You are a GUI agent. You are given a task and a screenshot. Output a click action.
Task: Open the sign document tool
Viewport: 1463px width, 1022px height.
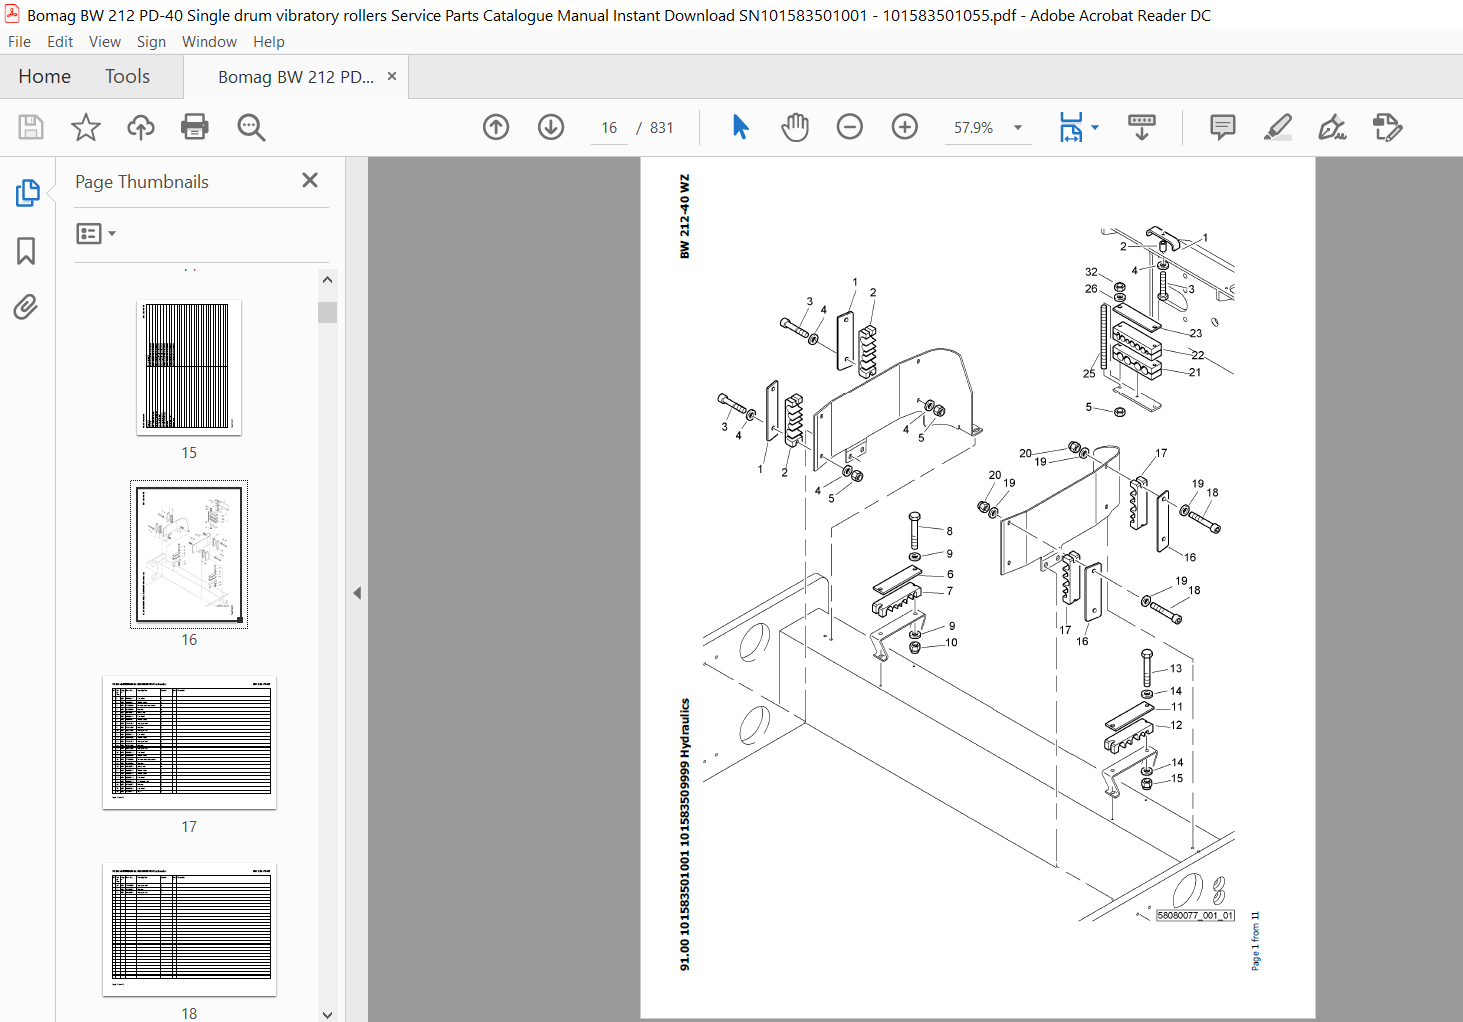click(1332, 127)
